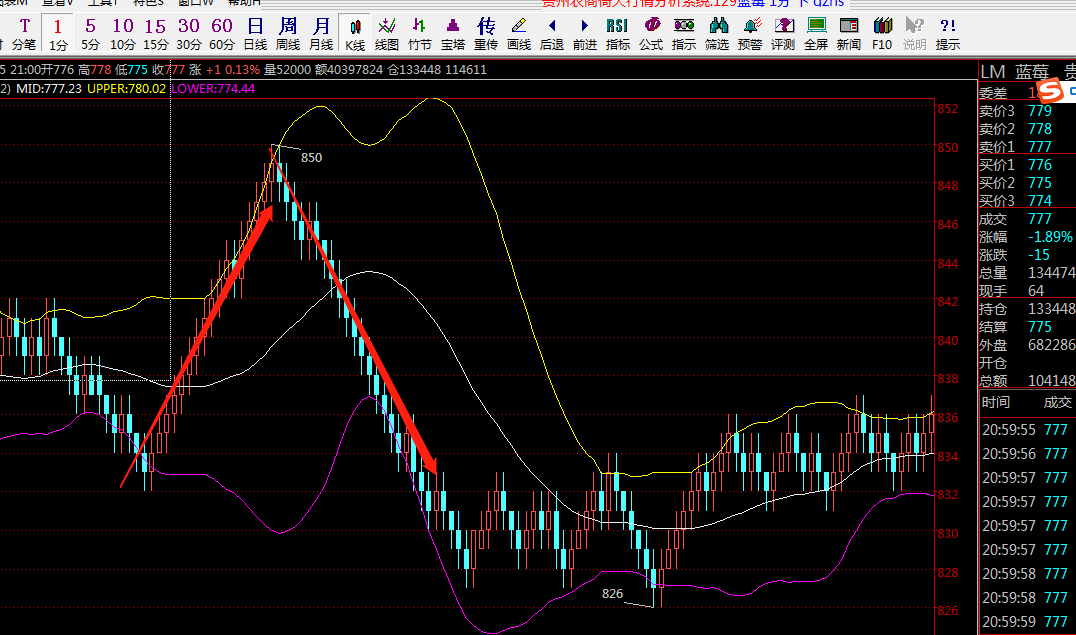This screenshot has height=635, width=1076.
Task: Click the LM 蓝莓 contract title
Action: click(1015, 71)
